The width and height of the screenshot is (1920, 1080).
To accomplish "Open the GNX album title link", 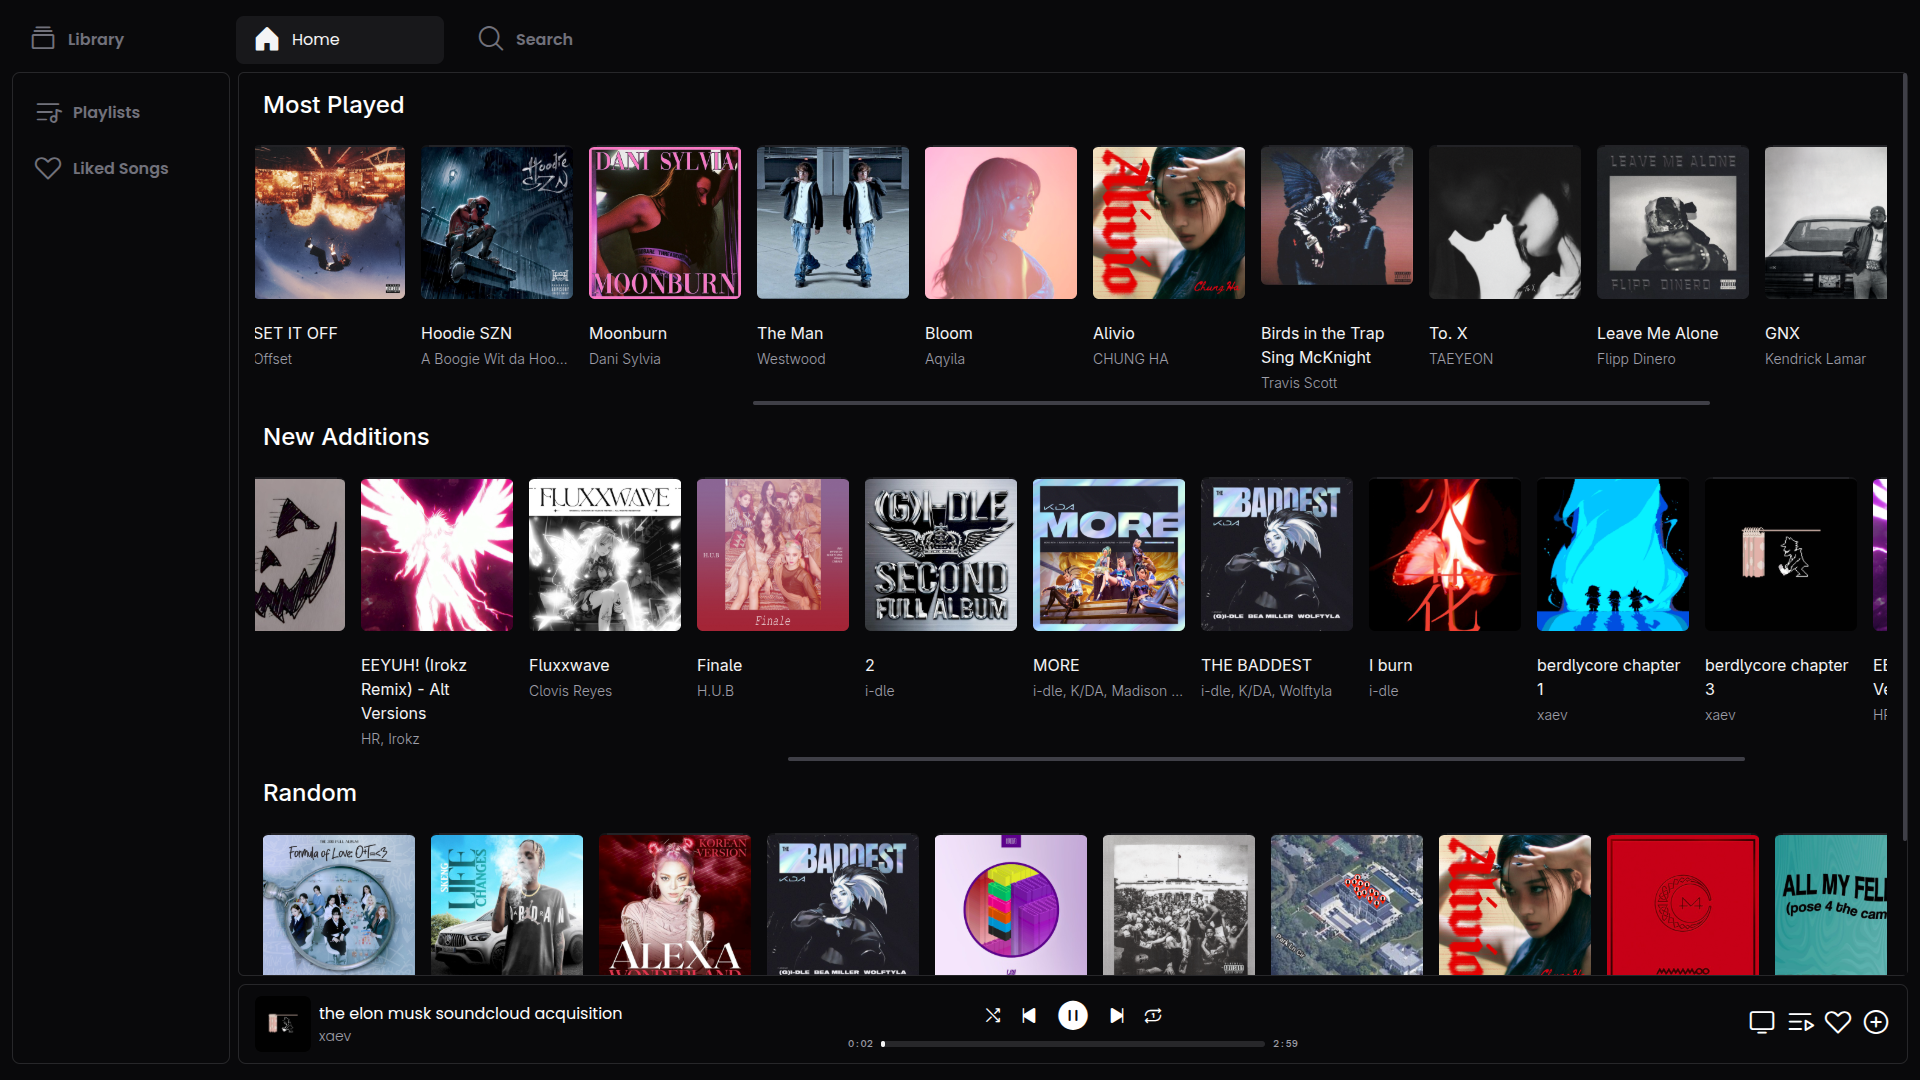I will click(x=1782, y=333).
